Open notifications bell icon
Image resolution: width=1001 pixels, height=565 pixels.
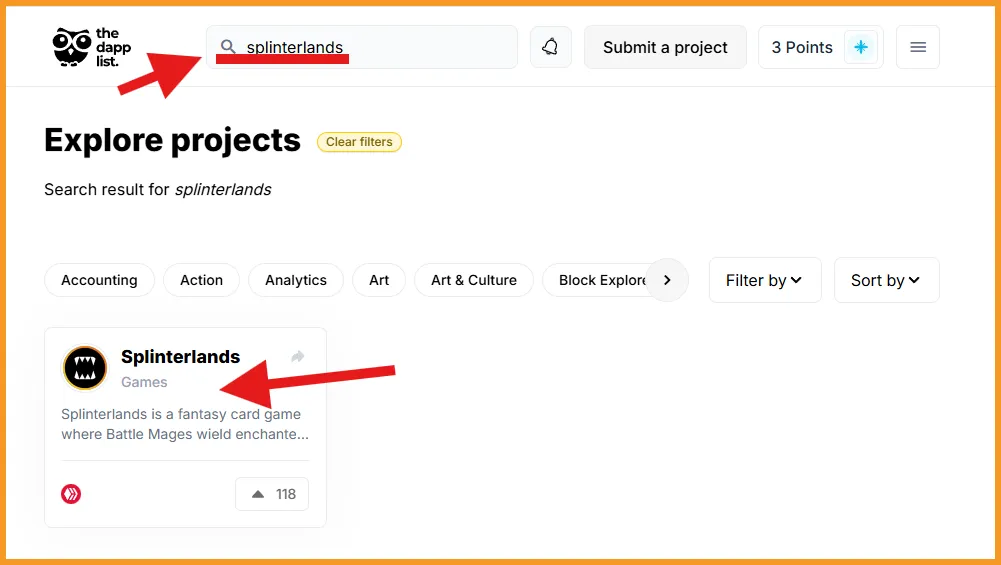click(550, 47)
